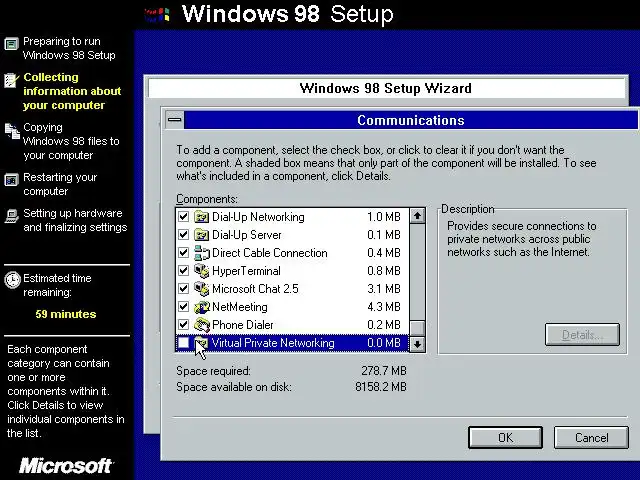640x480 pixels.
Task: Click the Communications dialog title bar
Action: (411, 120)
